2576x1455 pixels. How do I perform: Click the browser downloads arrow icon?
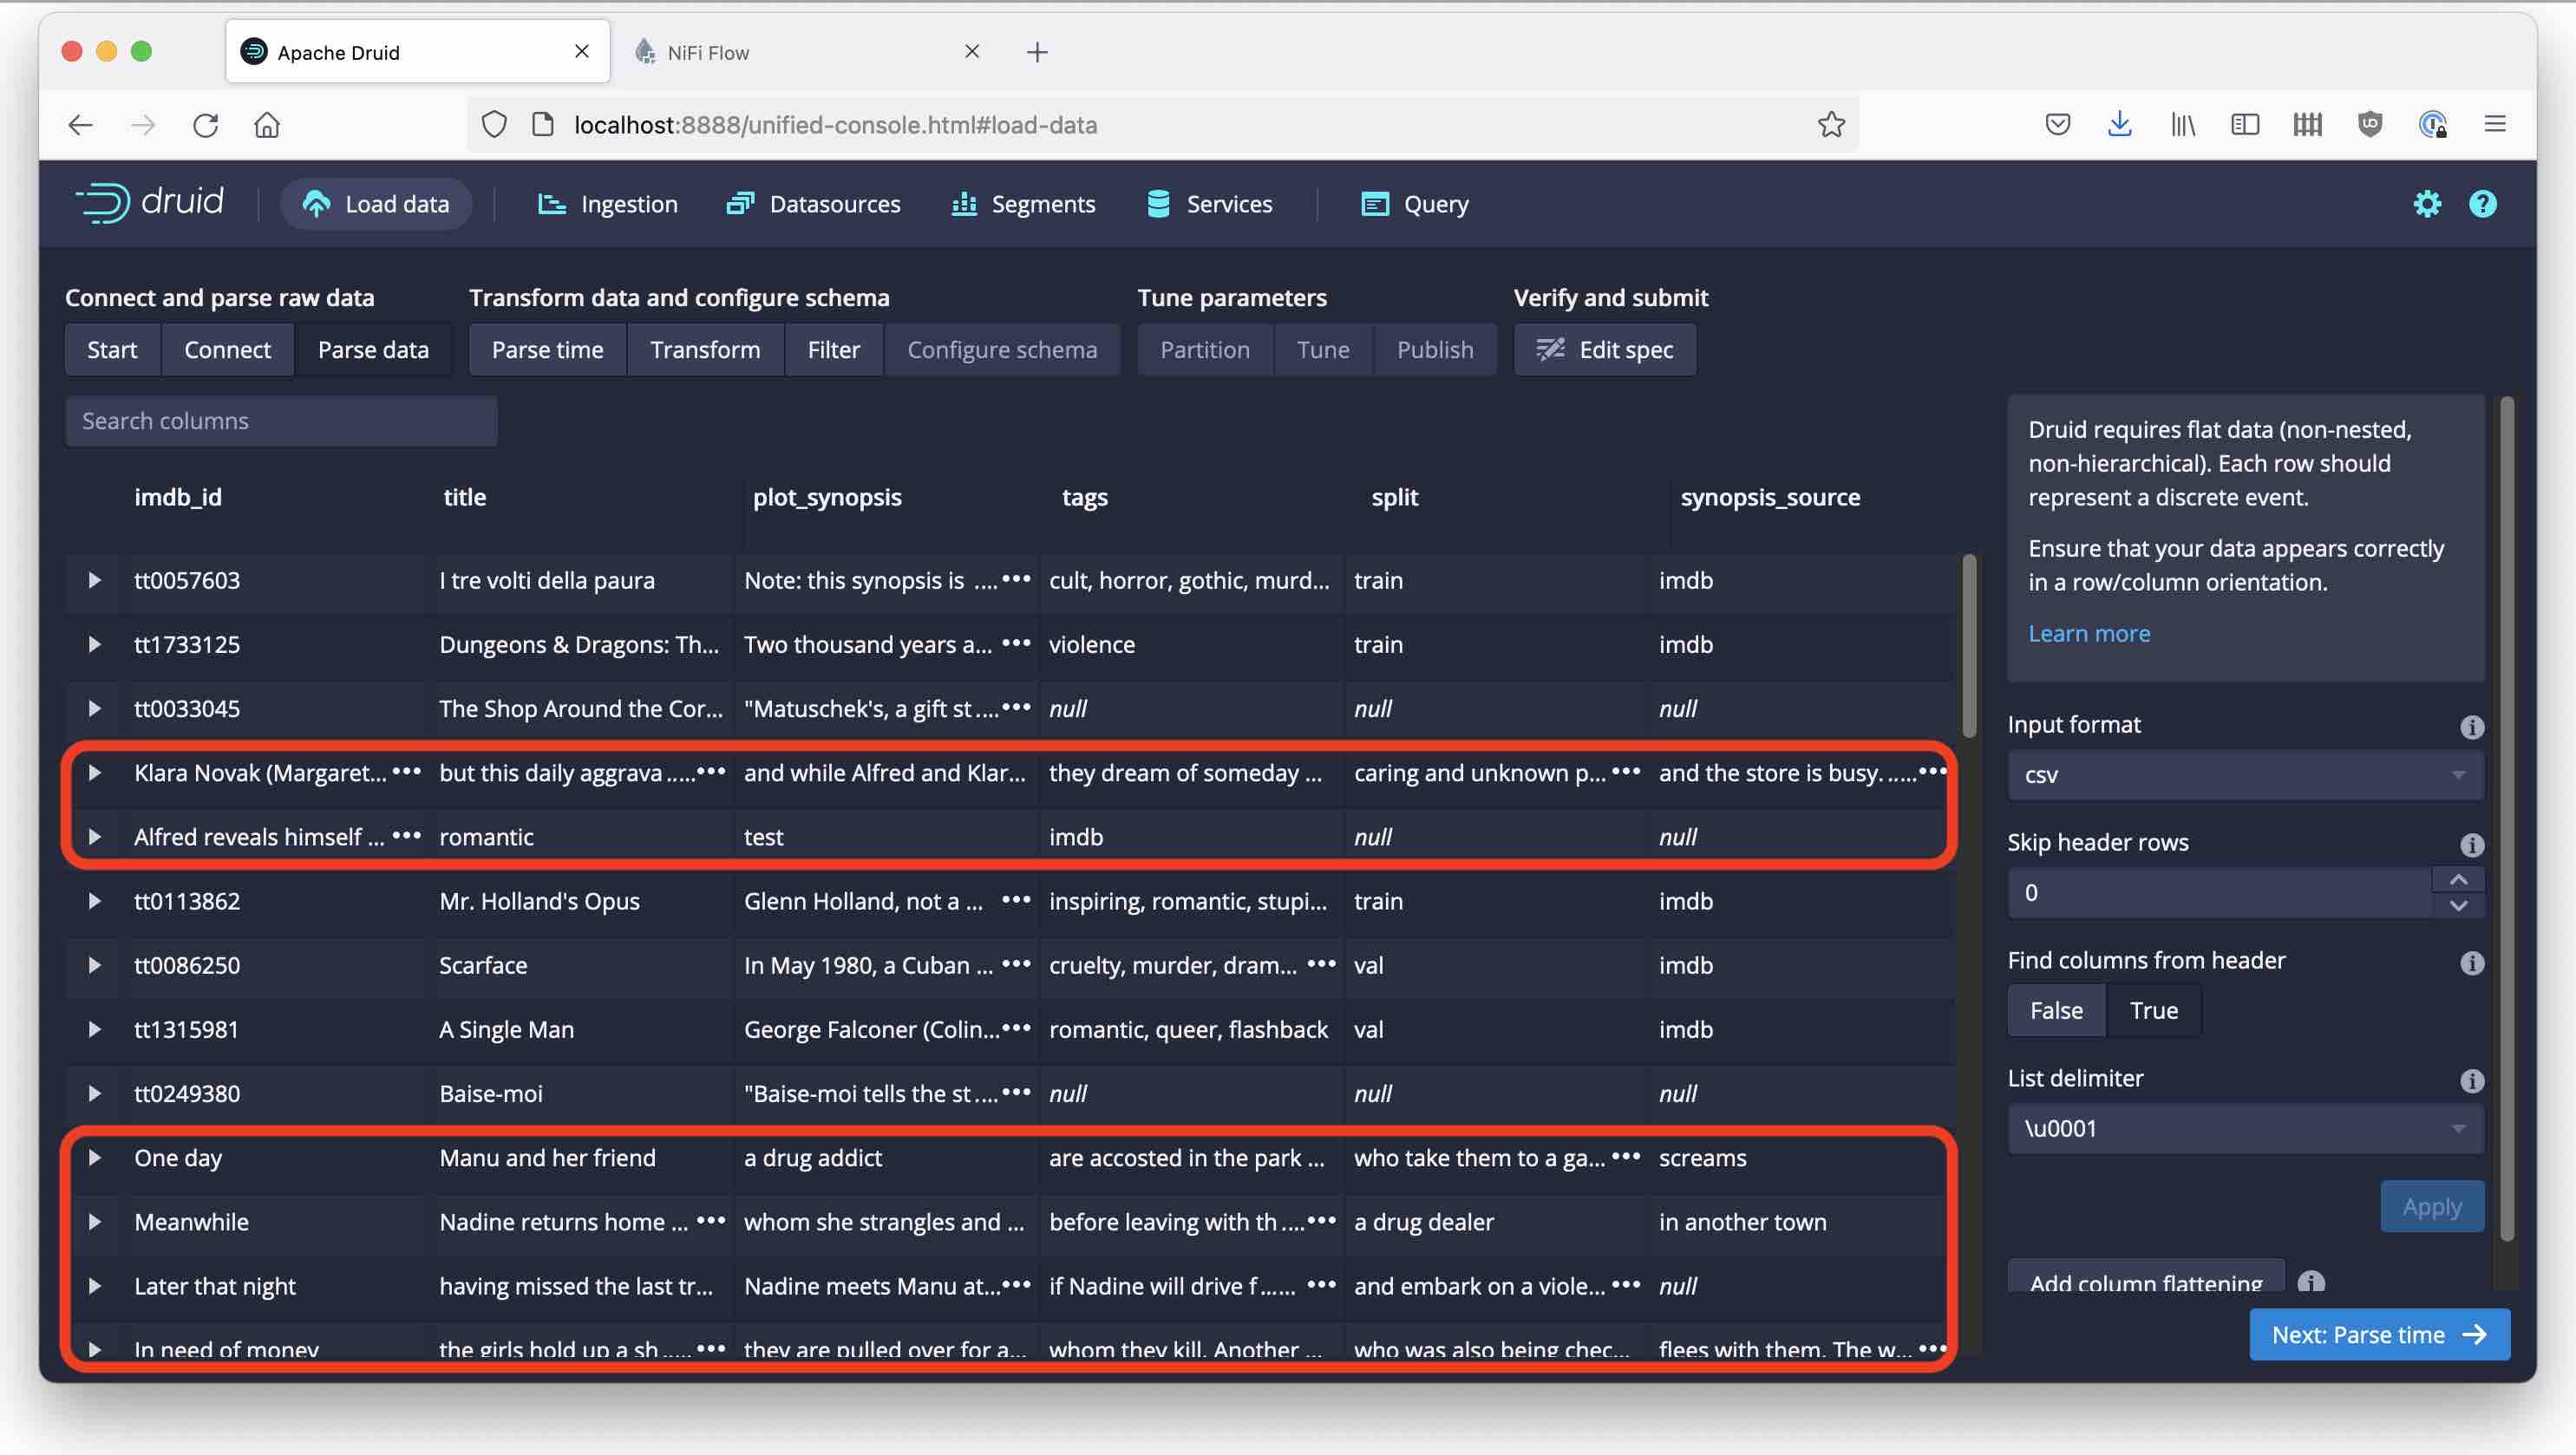[2119, 124]
